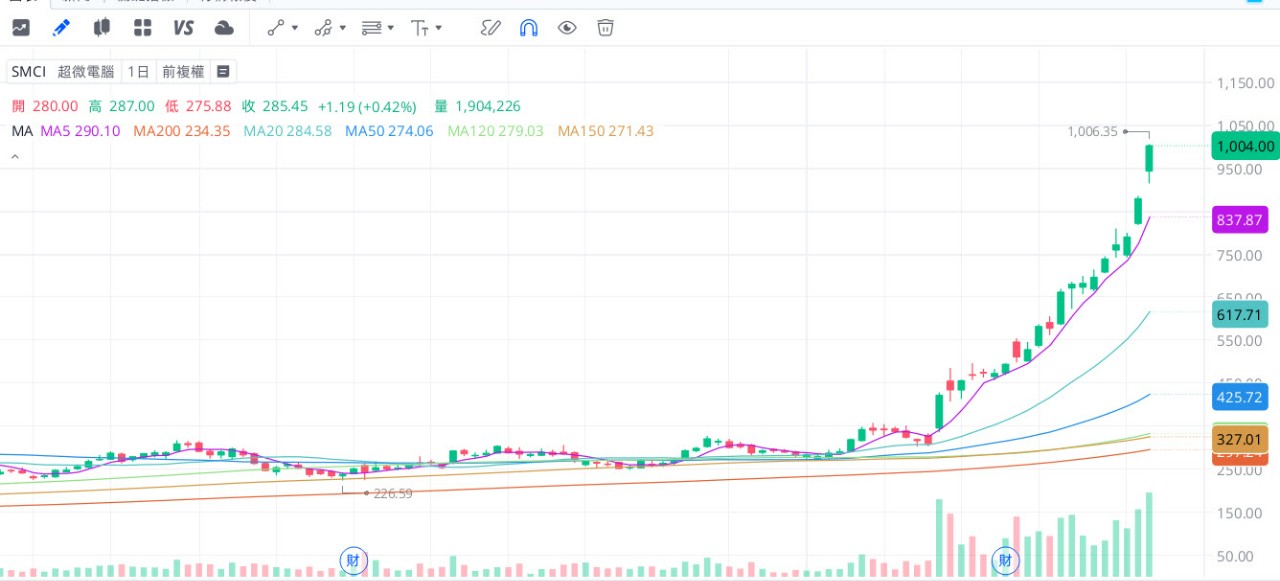Image resolution: width=1280 pixels, height=581 pixels.
Task: Activate the blue pencil drawing tool
Action: 61,27
